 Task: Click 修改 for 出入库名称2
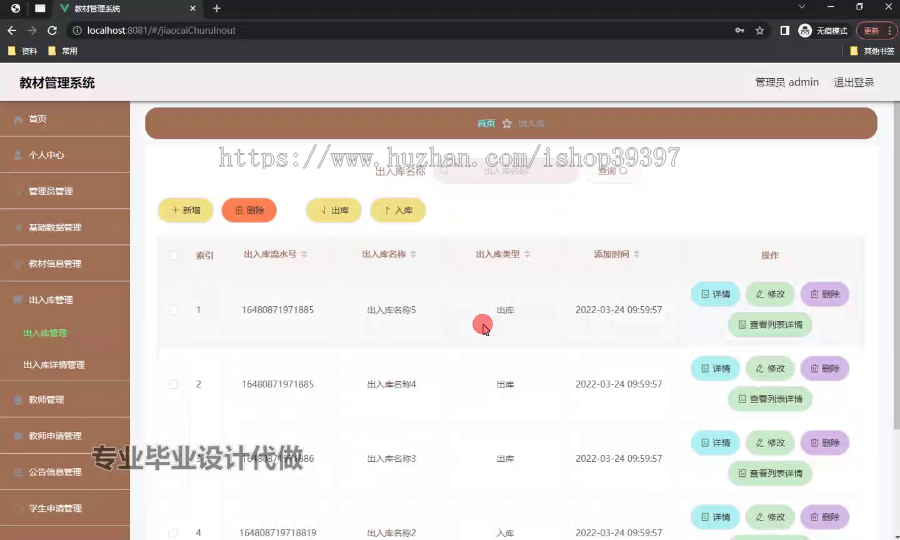(770, 517)
